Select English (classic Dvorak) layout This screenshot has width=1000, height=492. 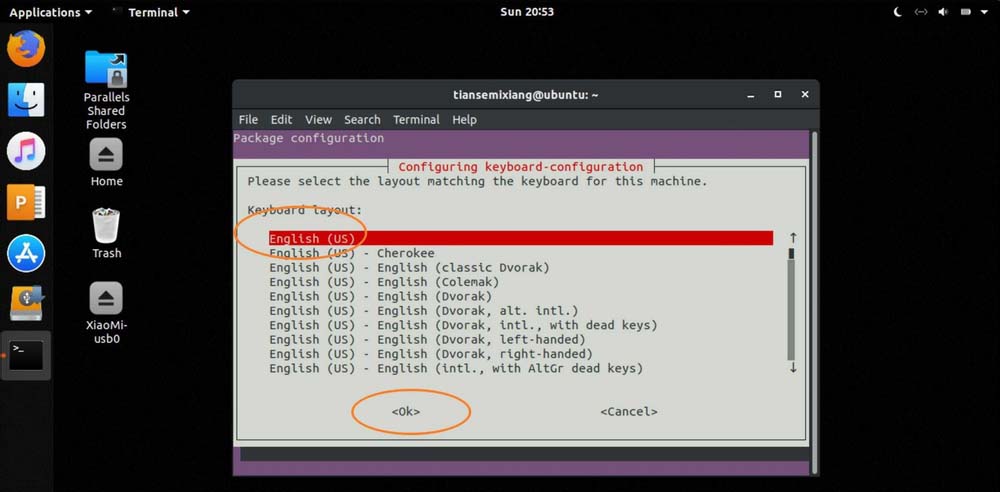(409, 267)
